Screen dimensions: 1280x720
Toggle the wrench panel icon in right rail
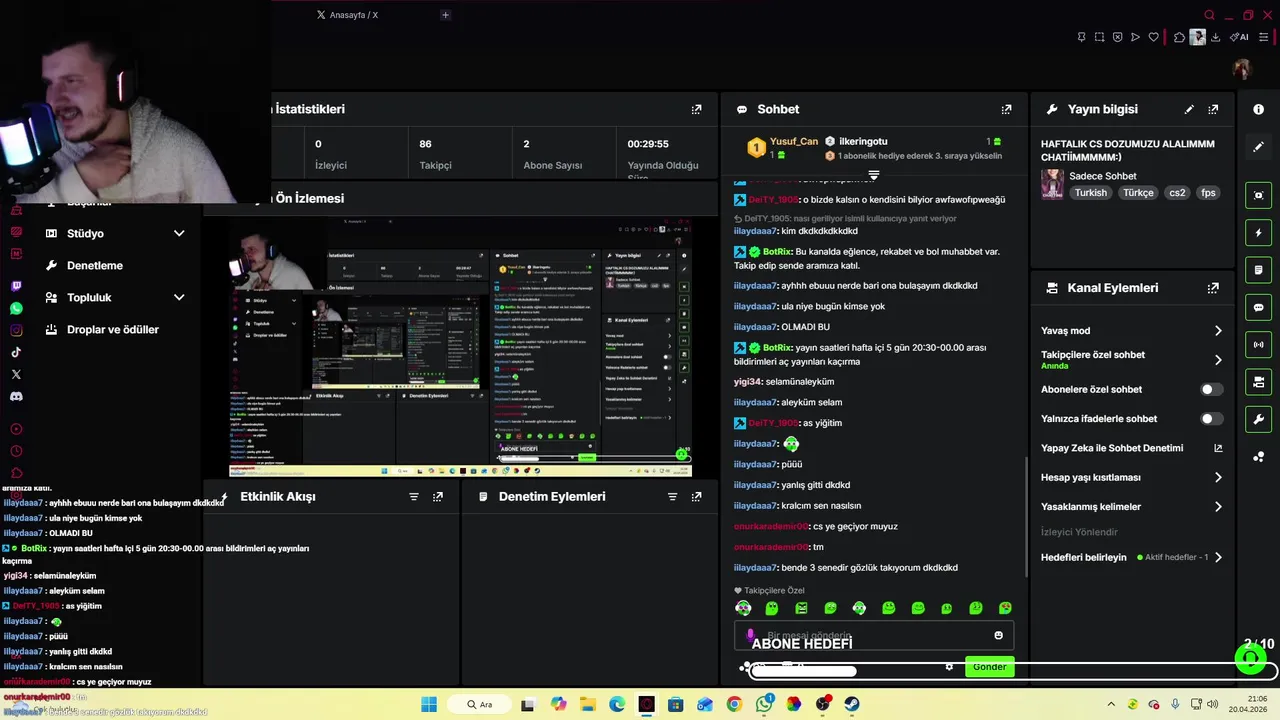pos(1258,419)
